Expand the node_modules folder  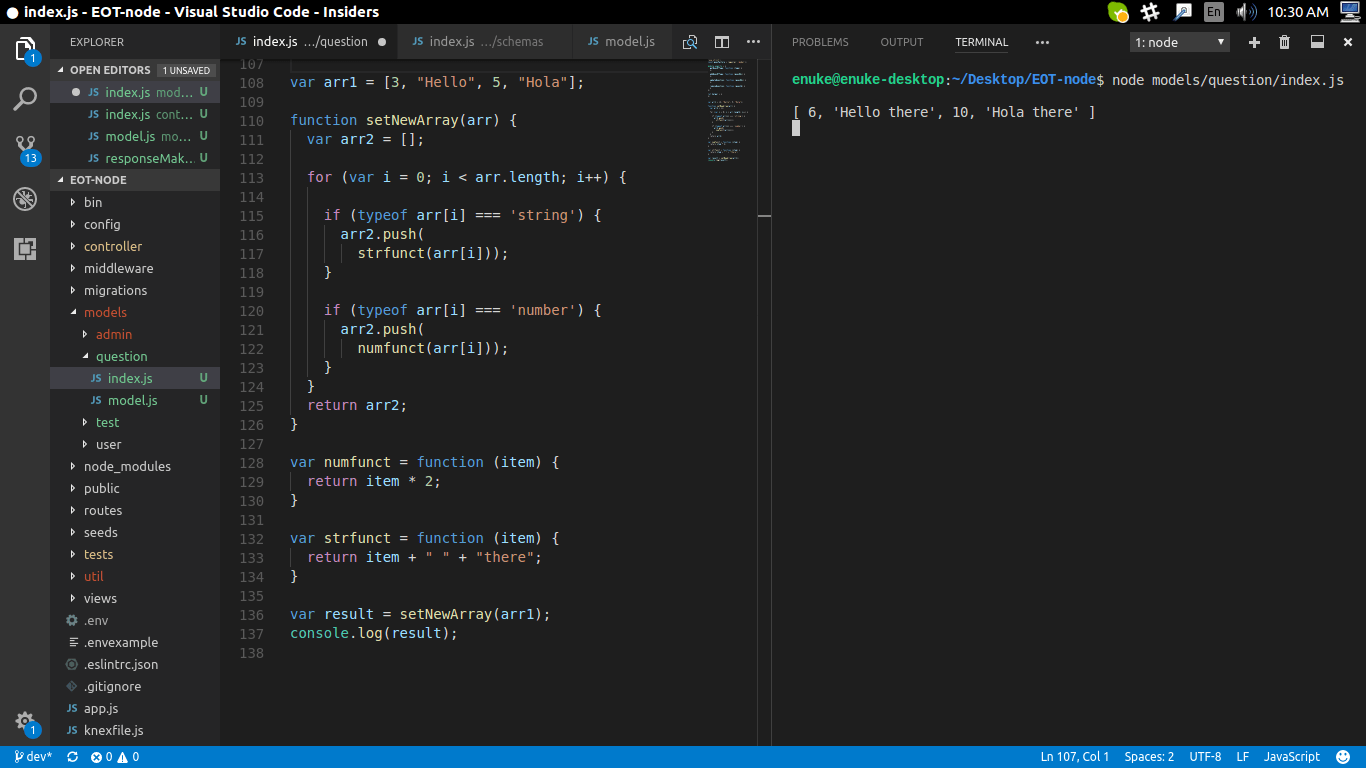tap(135, 466)
